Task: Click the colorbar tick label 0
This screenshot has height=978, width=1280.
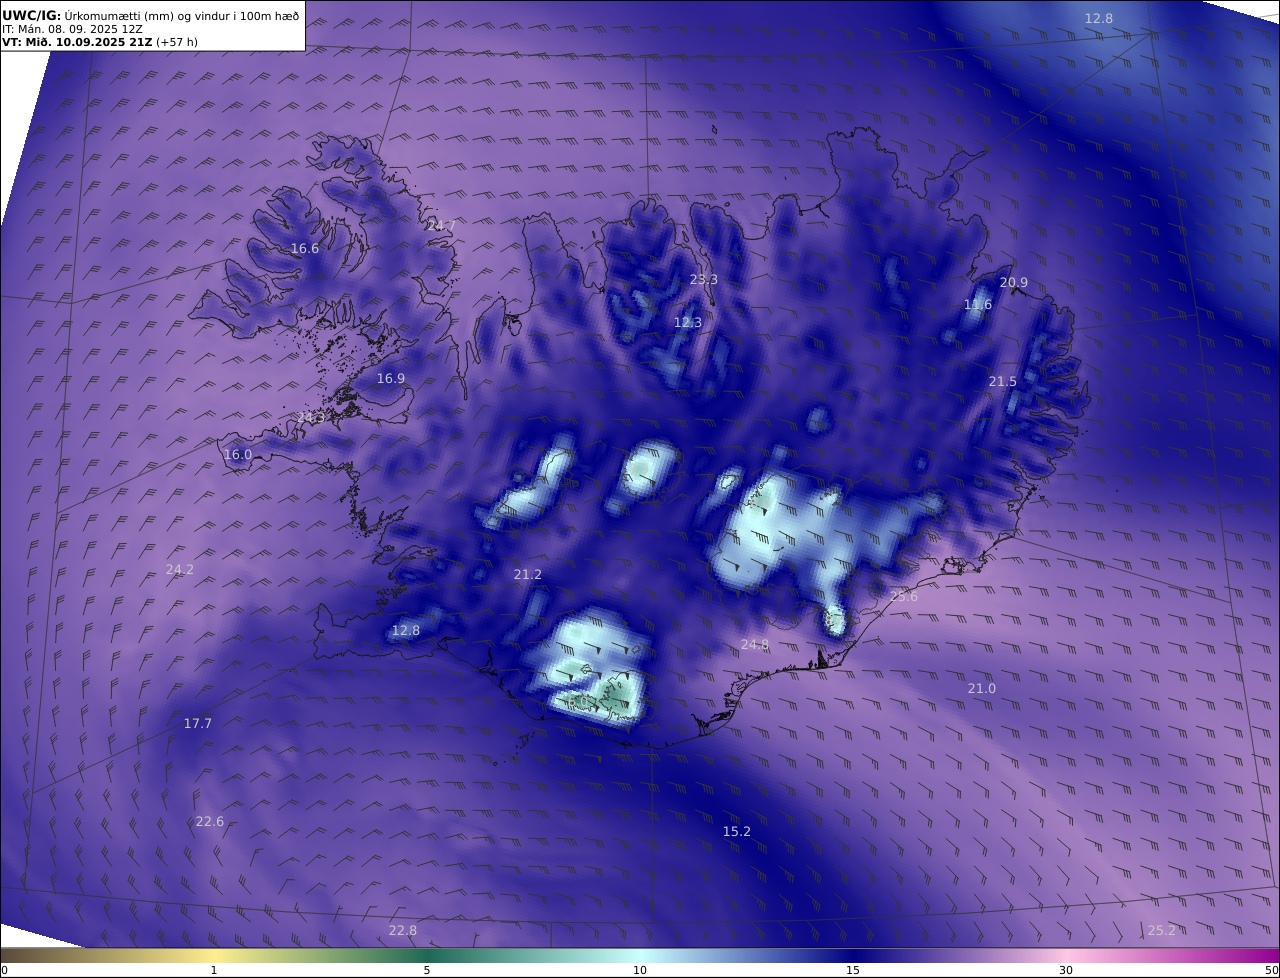Action: click(x=4, y=970)
